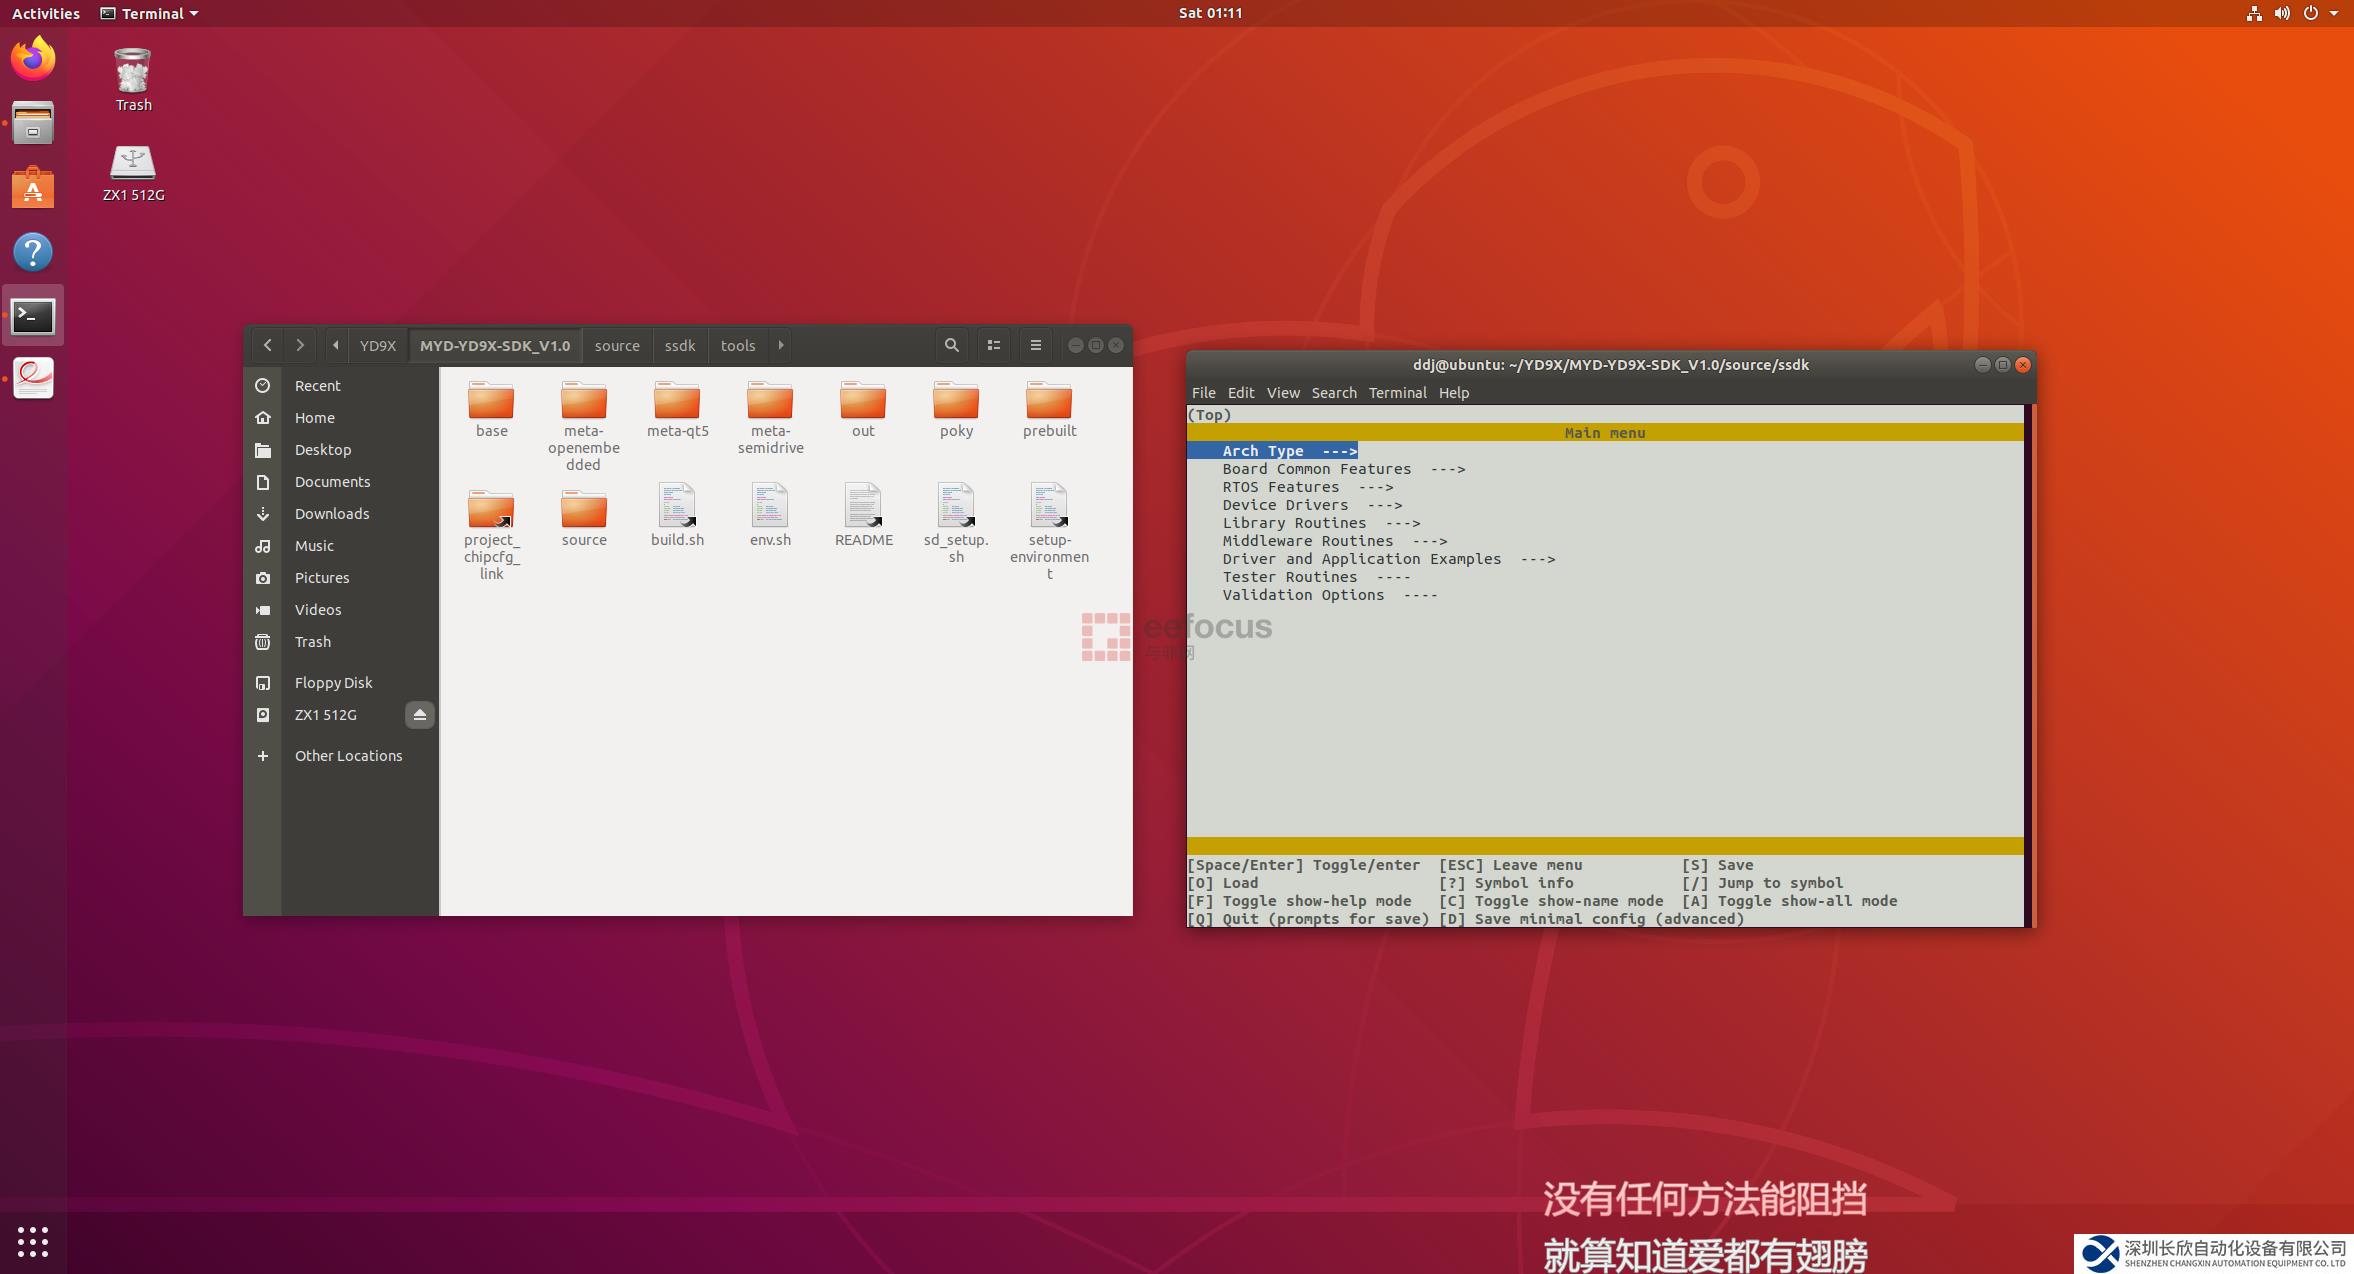The width and height of the screenshot is (2354, 1274).
Task: Open the Search menu in the terminal
Action: pyautogui.click(x=1333, y=393)
